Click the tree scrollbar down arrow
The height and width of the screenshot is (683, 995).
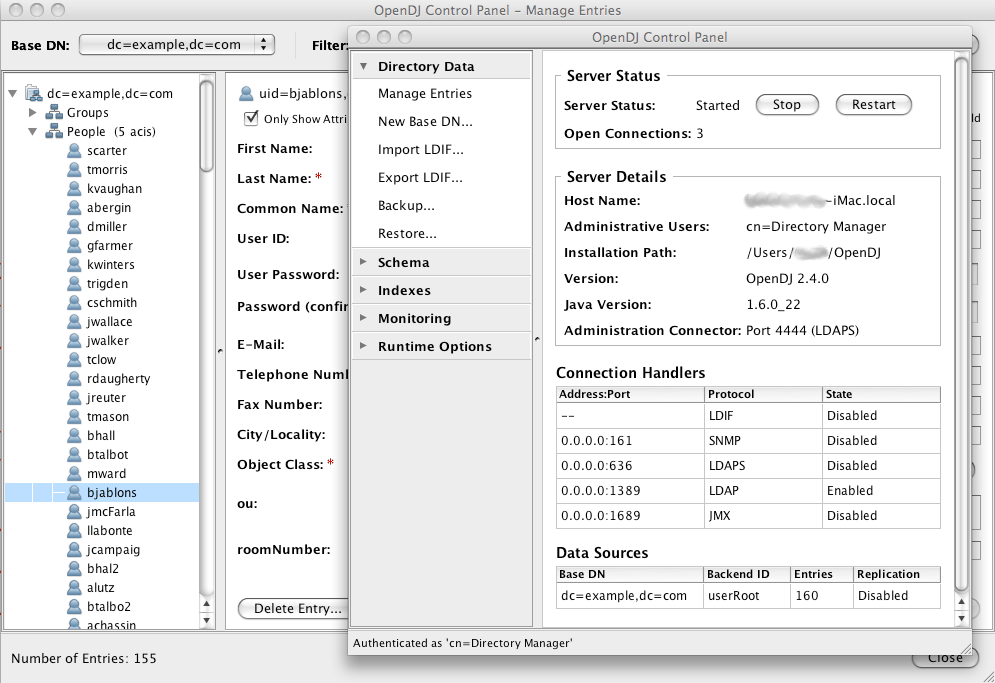coord(206,621)
